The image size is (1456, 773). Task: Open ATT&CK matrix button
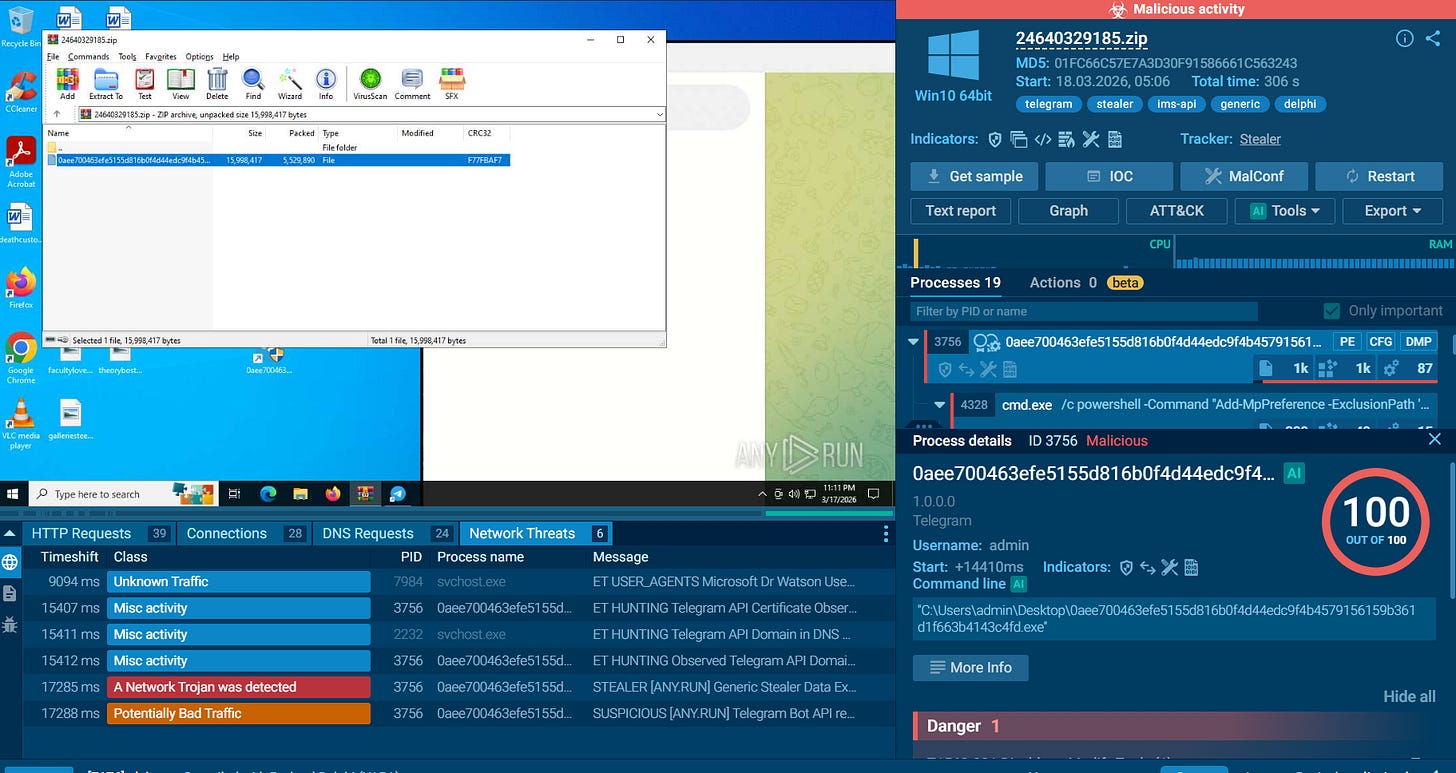[x=1177, y=211]
